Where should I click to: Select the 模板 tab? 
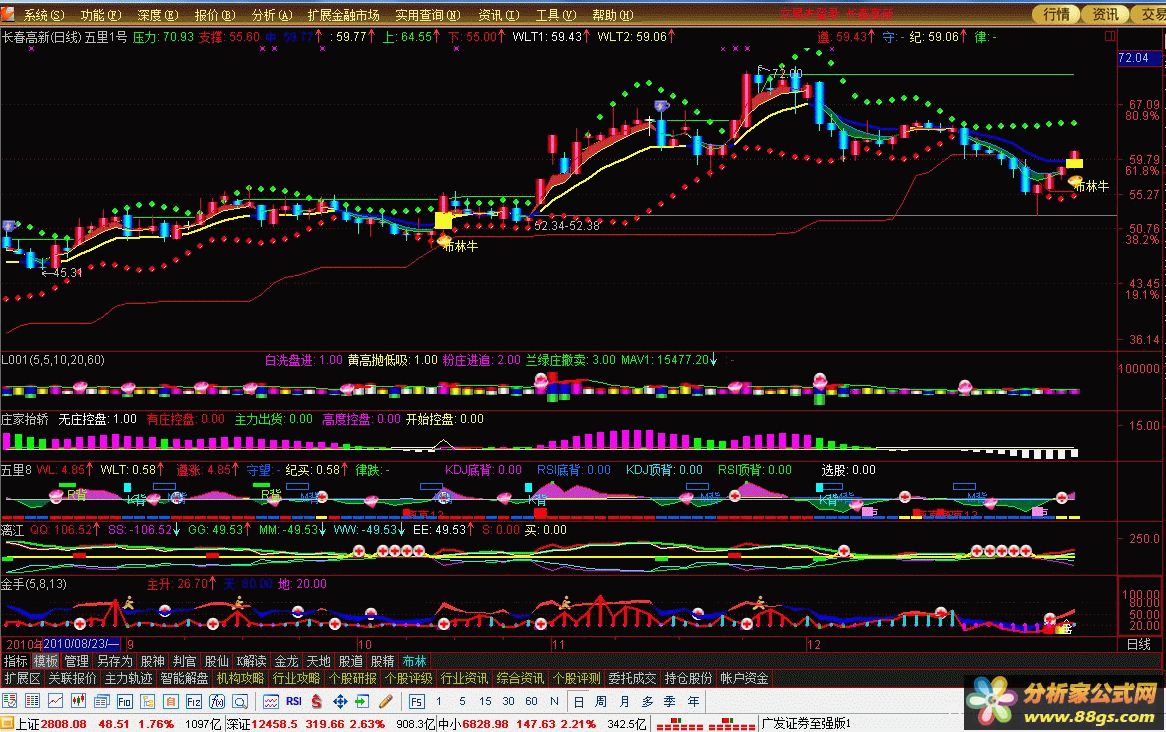[46, 661]
